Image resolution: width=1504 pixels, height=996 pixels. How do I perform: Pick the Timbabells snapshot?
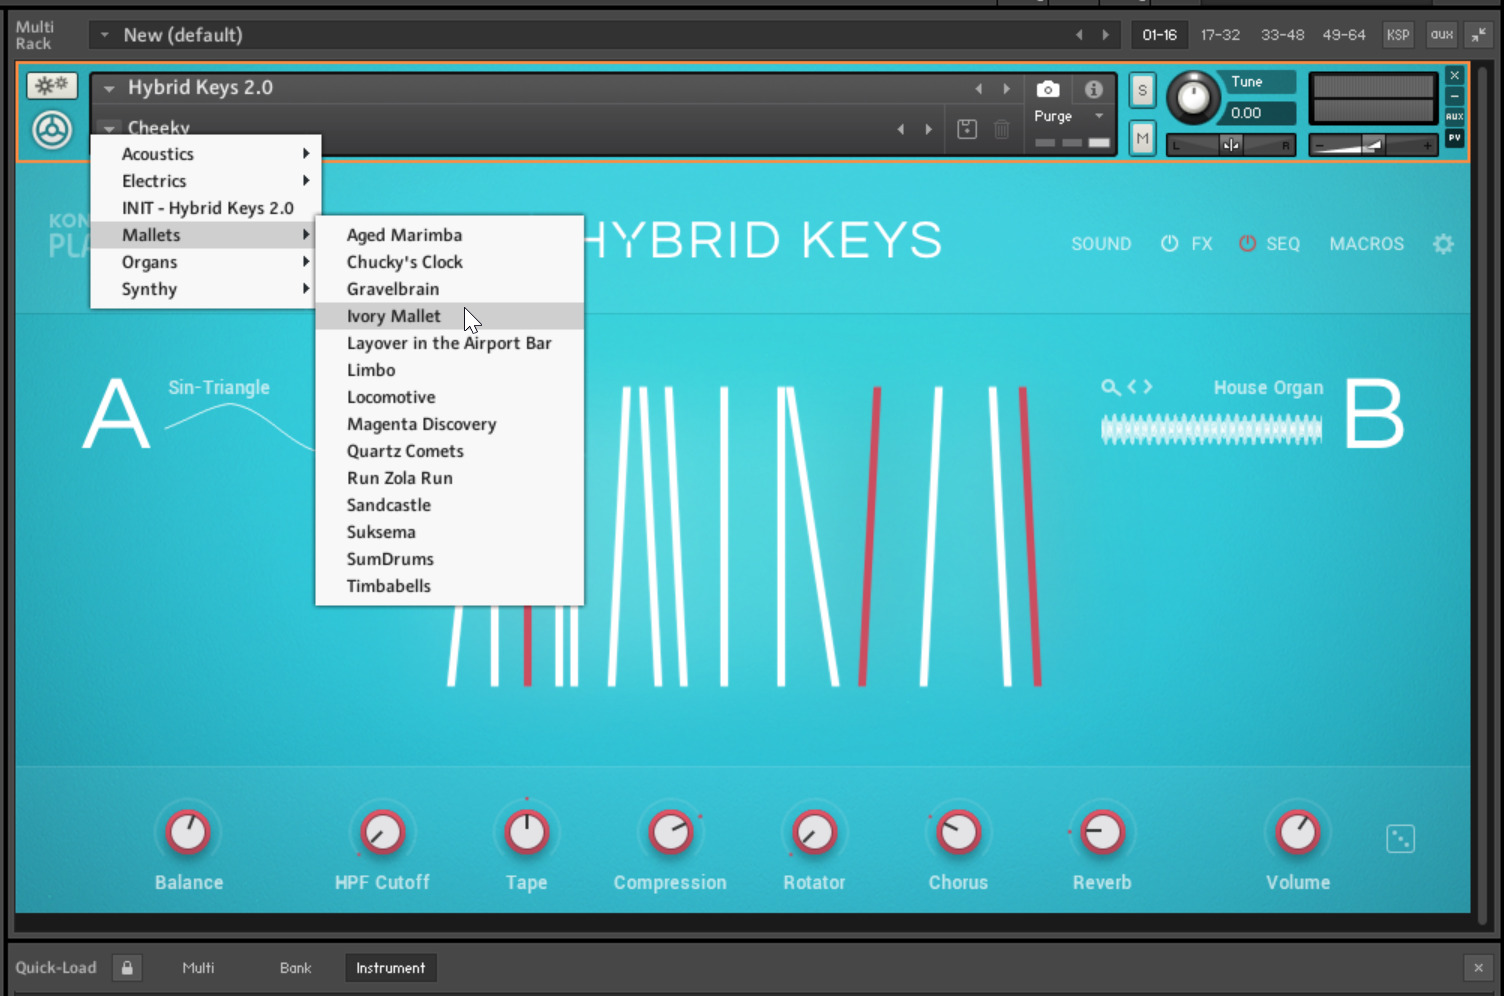449,586
